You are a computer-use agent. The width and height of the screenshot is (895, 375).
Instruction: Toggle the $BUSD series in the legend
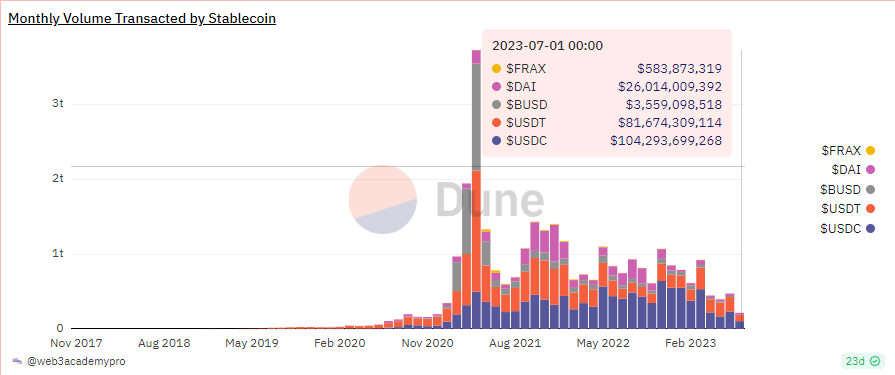[x=848, y=189]
